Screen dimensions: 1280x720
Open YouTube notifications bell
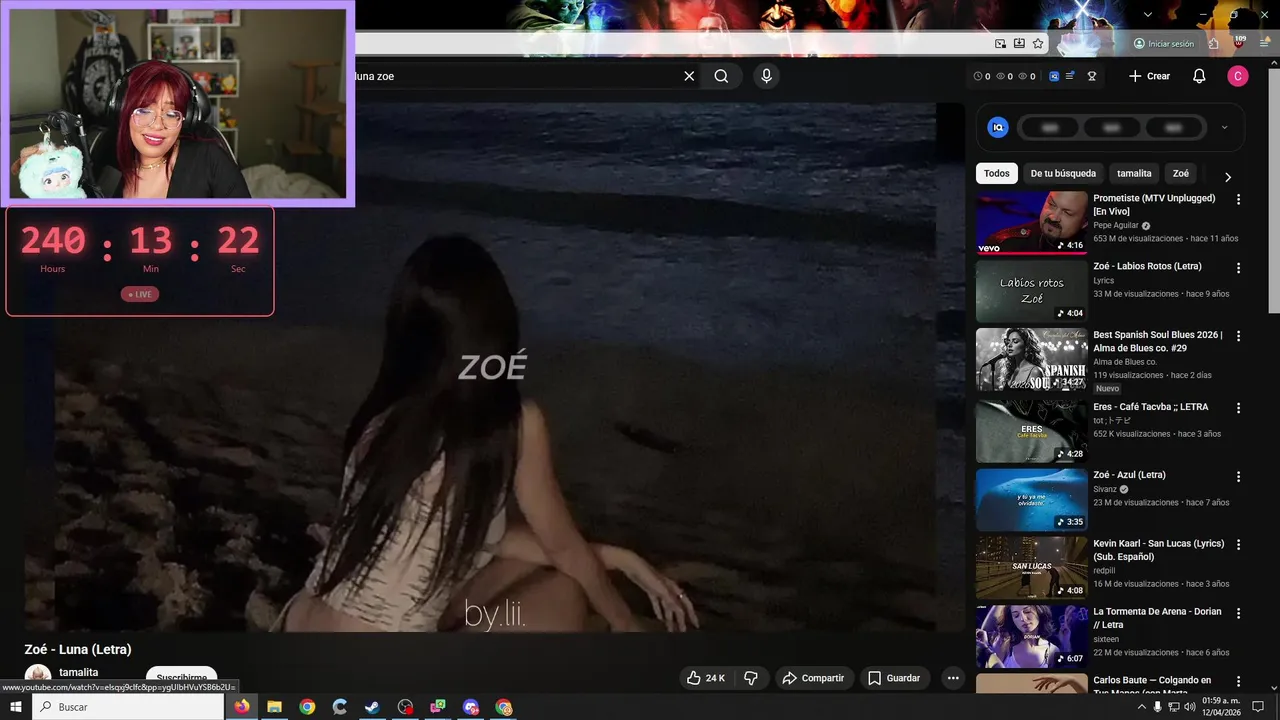click(1199, 76)
